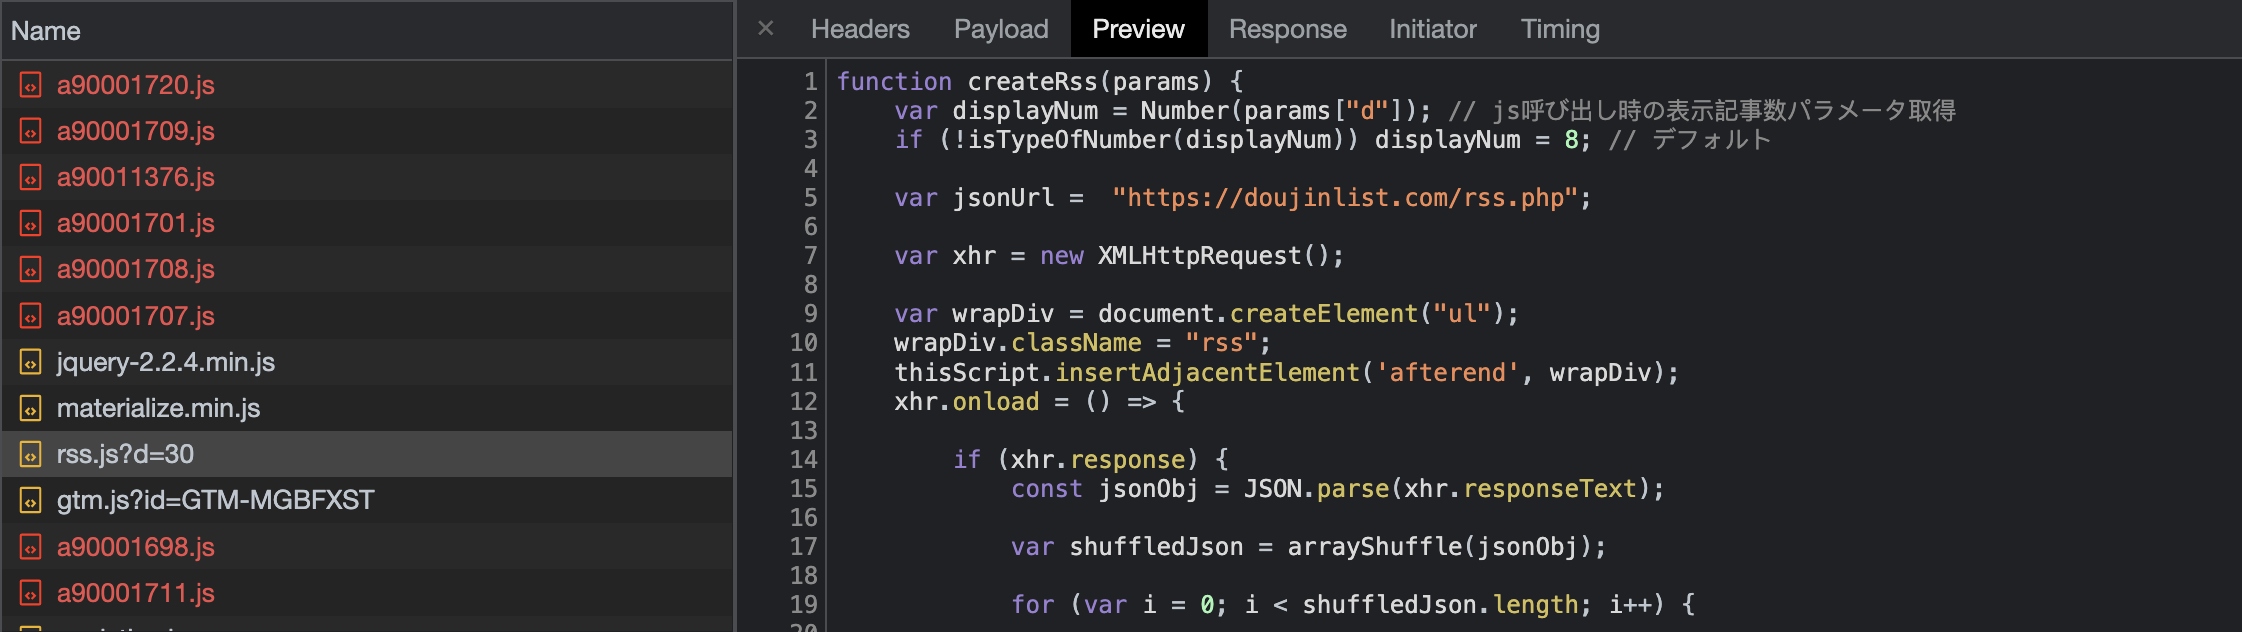The height and width of the screenshot is (632, 2242).
Task: Click XMLHttpRequest on line 7
Action: [x=1200, y=256]
